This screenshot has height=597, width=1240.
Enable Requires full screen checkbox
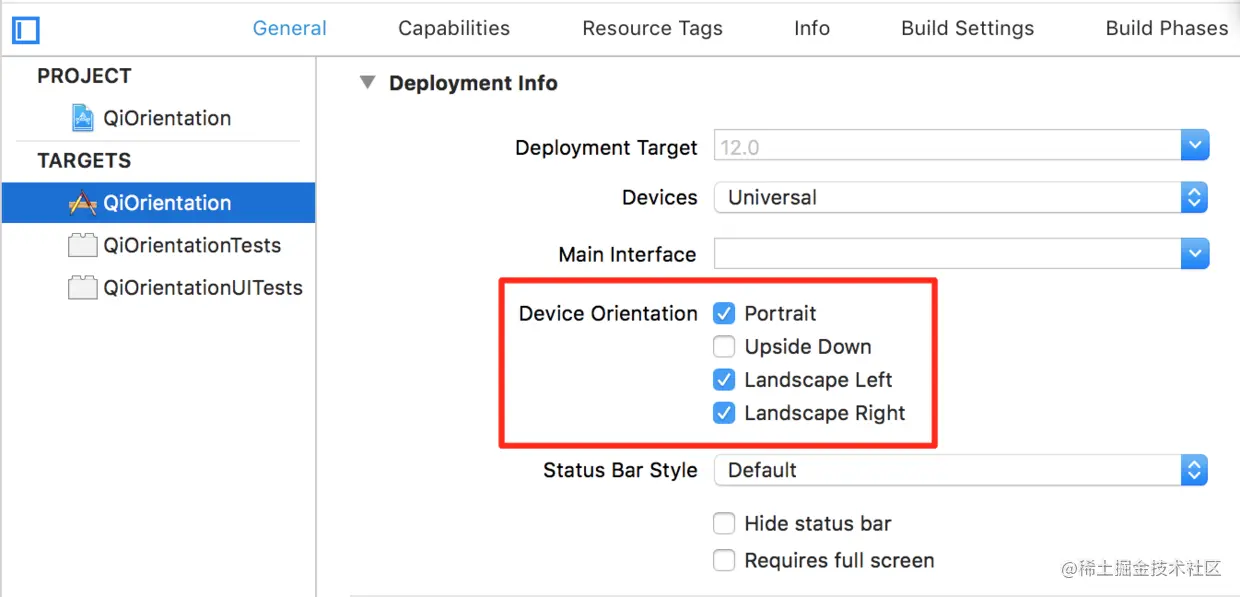724,561
